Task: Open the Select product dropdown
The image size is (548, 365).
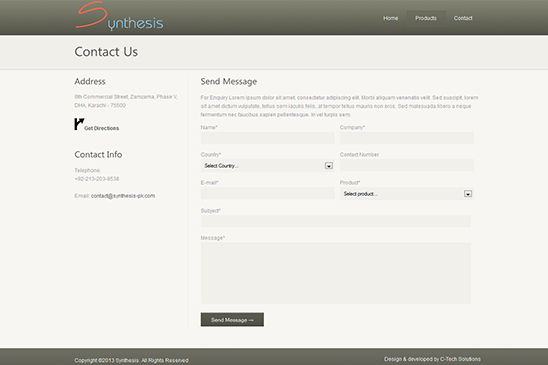Action: [x=406, y=194]
